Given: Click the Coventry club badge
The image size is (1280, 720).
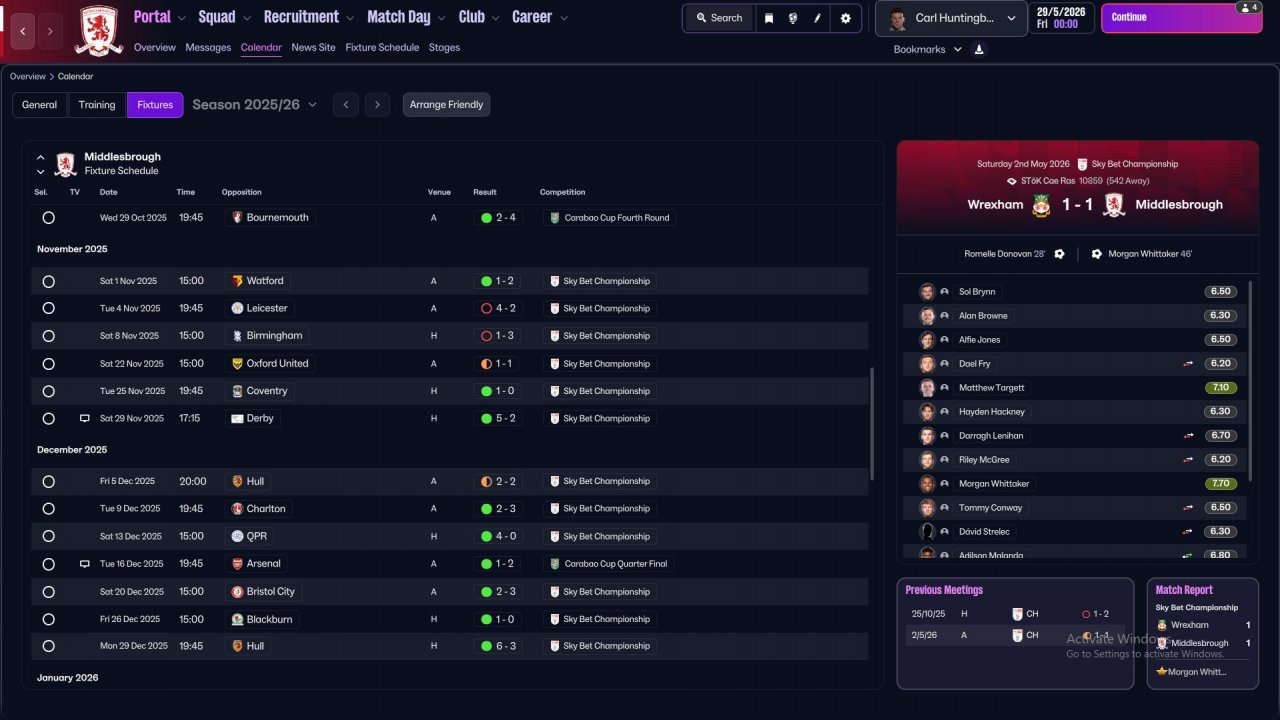Looking at the screenshot, I should (x=237, y=391).
